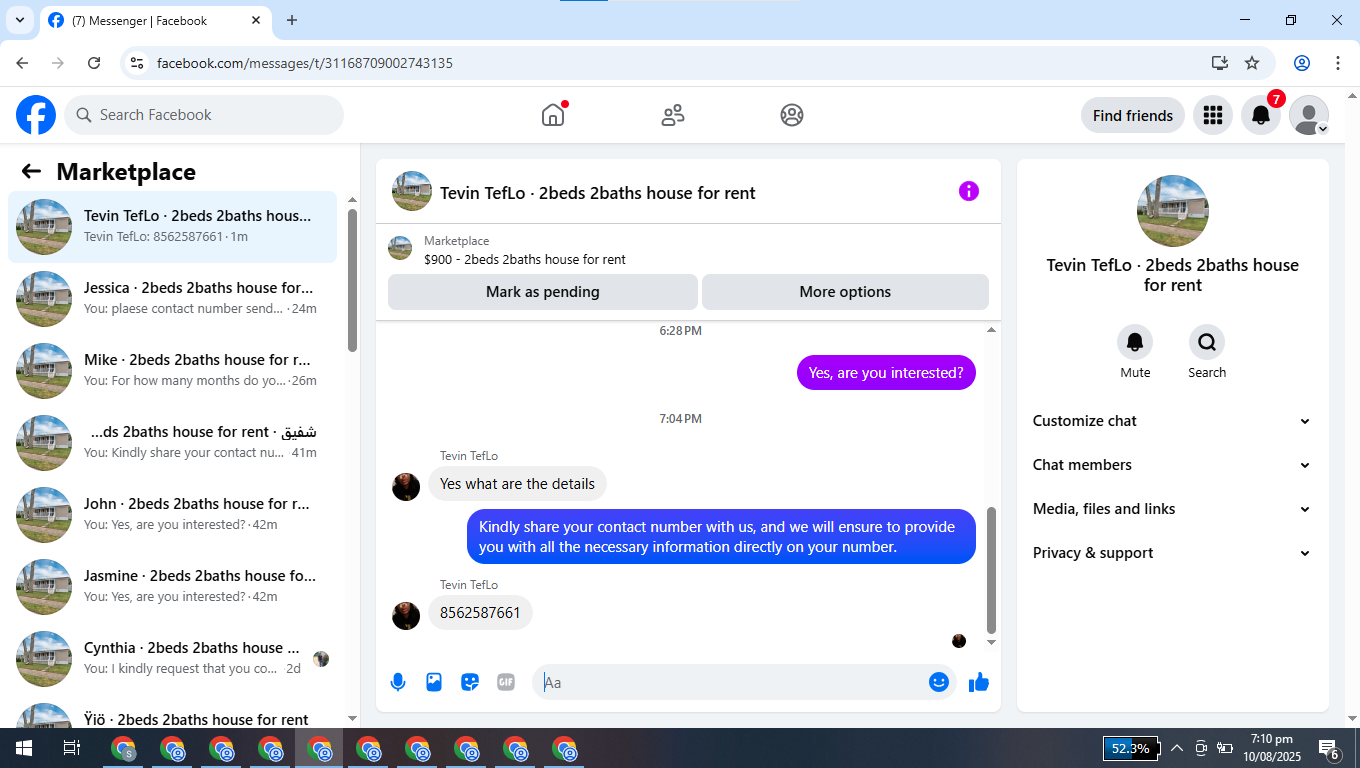Send a thumbs-up like
The width and height of the screenshot is (1360, 768).
(x=979, y=682)
